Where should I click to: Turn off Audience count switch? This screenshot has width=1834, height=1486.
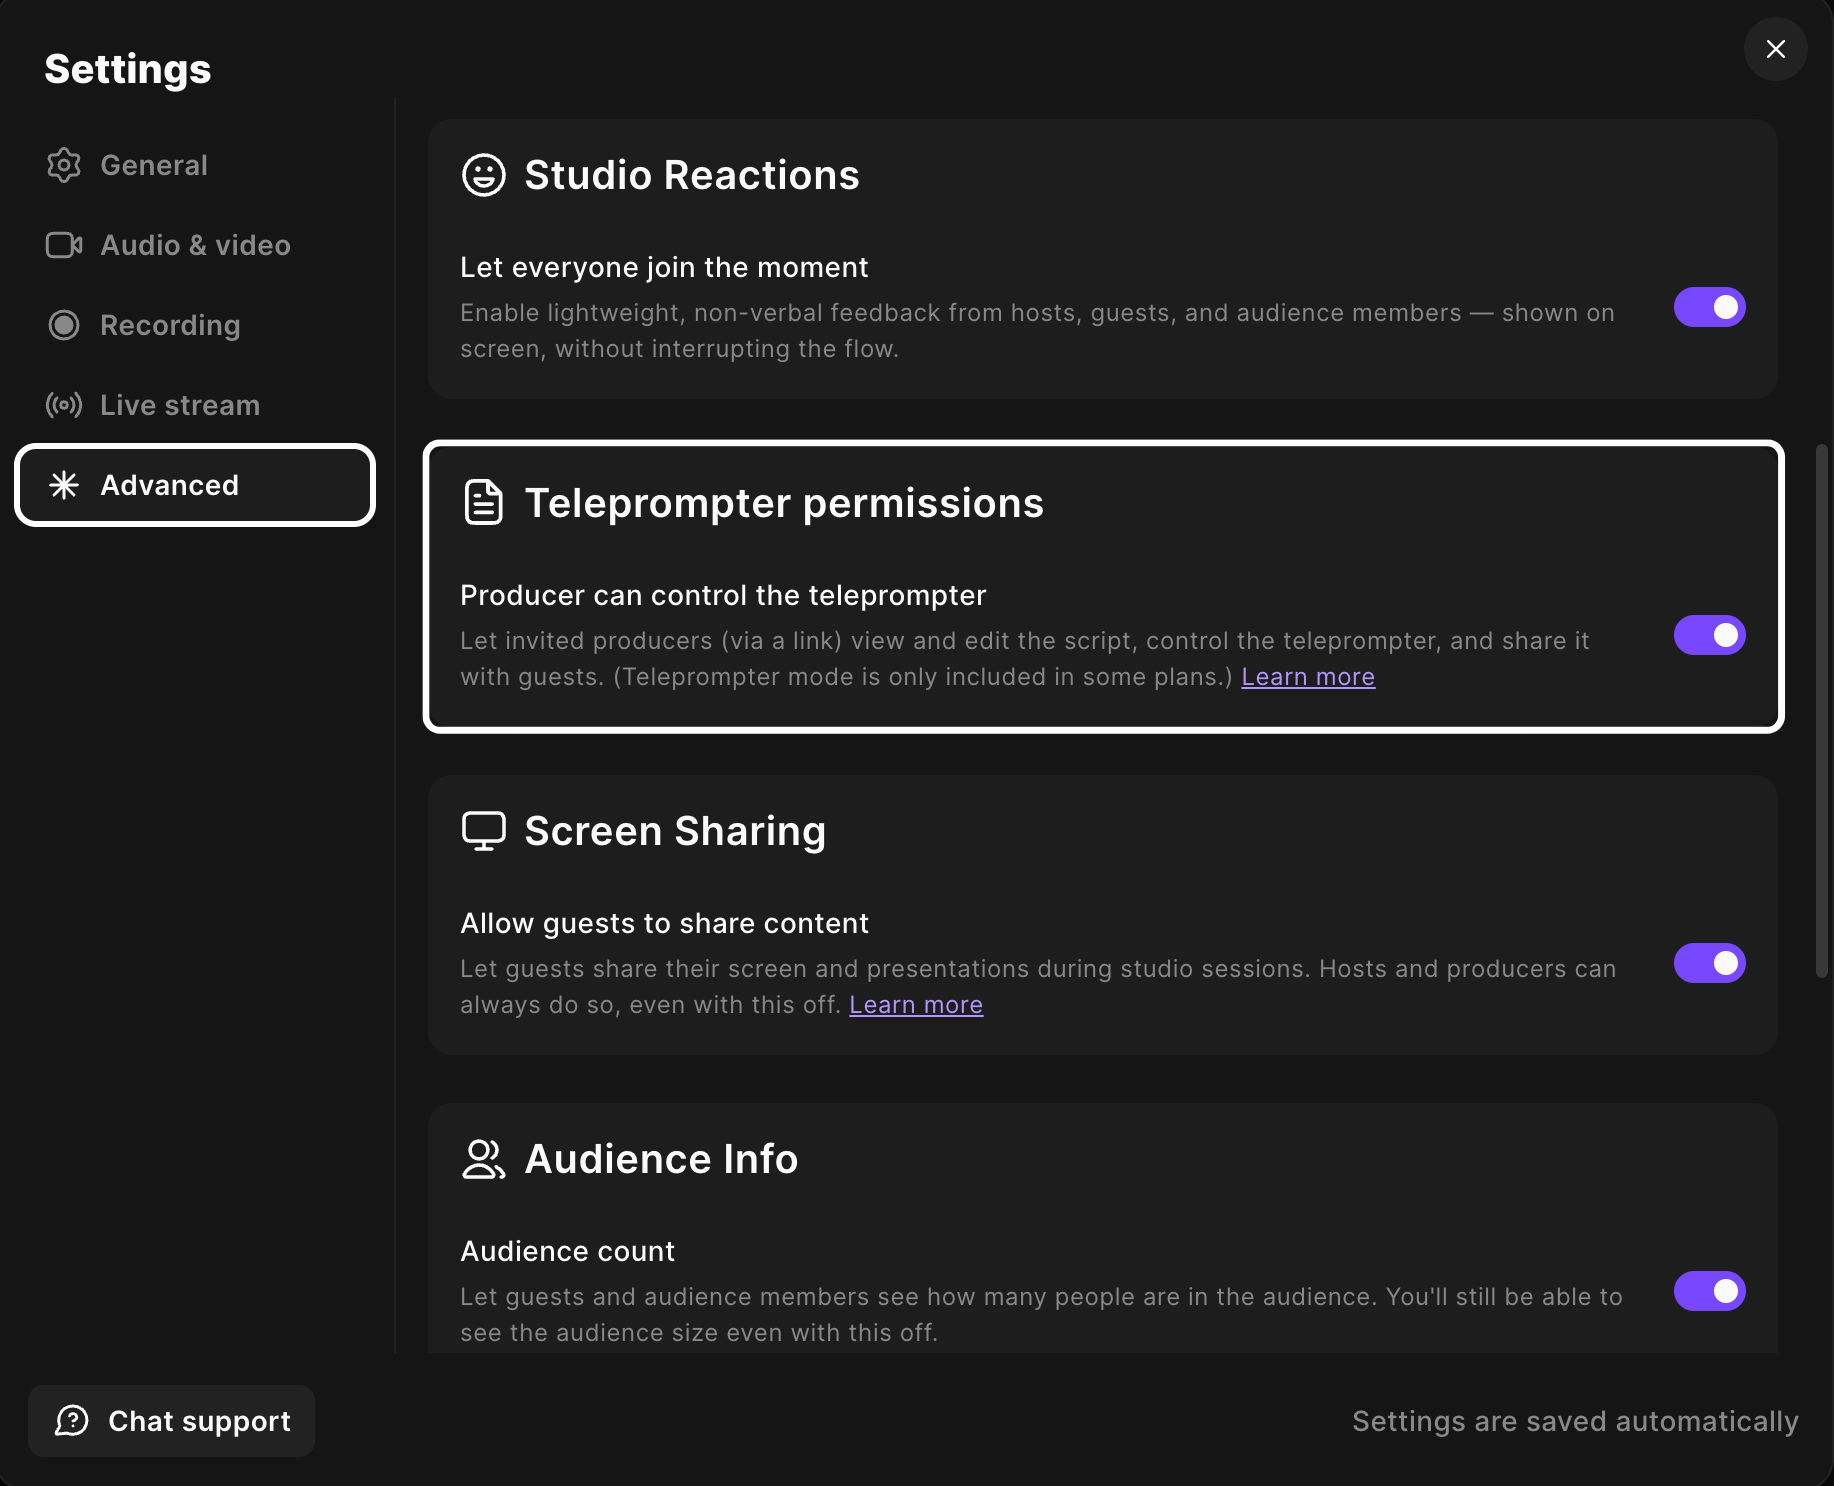(x=1710, y=1291)
